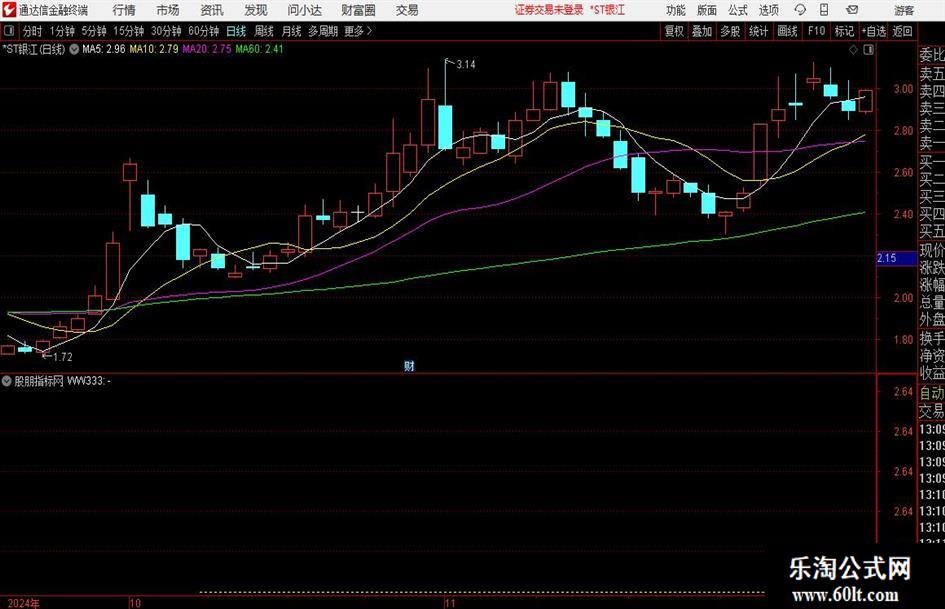Screen dimensions: 945x609
Task: Click the 通达信 app logo icon
Action: [x=9, y=10]
